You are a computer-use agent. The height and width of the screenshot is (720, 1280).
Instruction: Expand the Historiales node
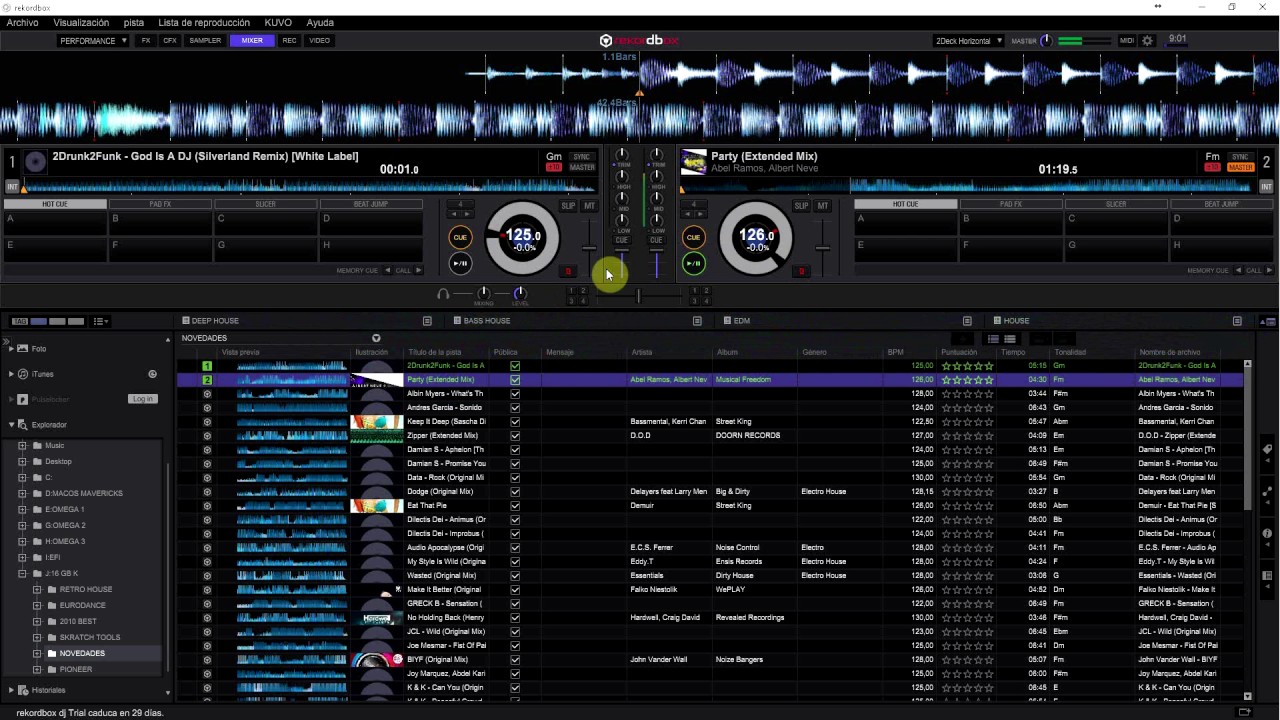pos(12,690)
